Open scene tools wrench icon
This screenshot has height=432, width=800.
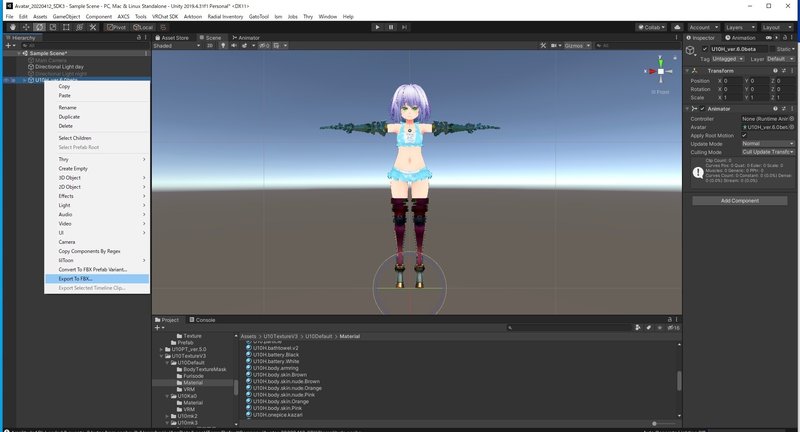tap(543, 45)
